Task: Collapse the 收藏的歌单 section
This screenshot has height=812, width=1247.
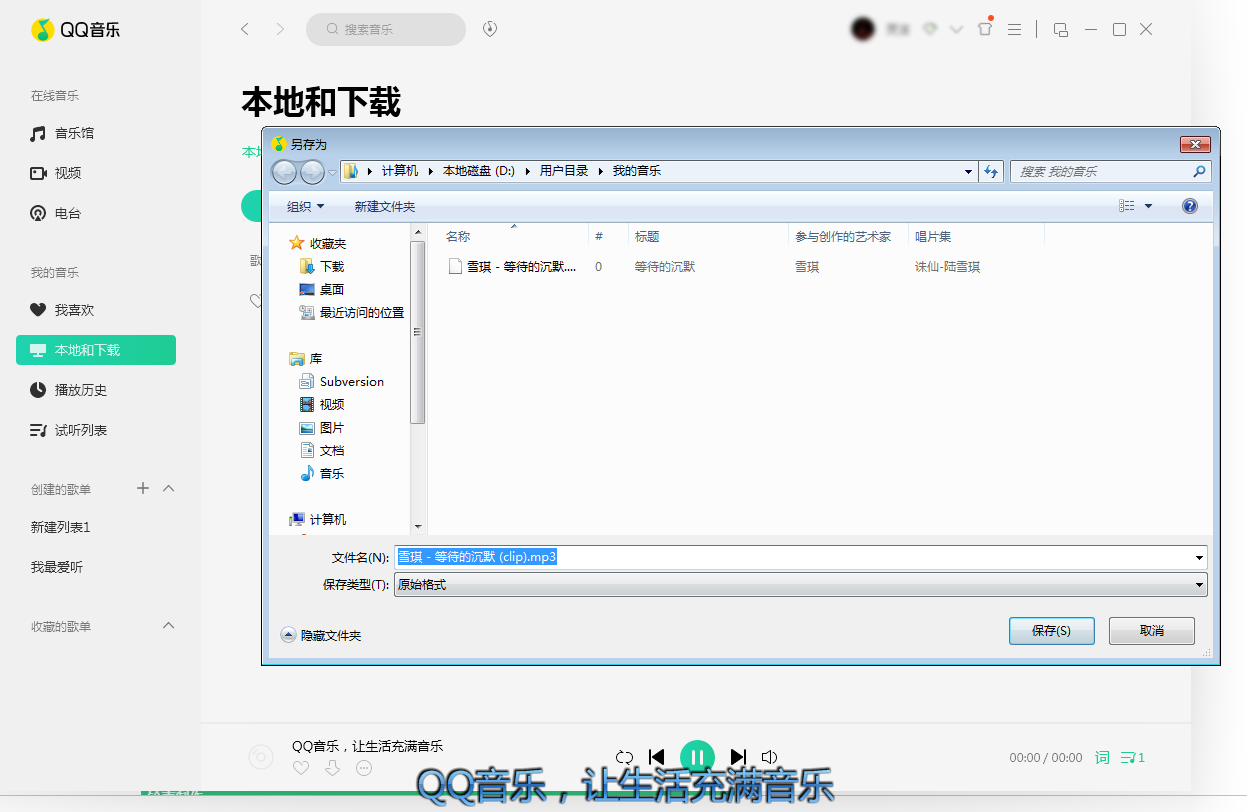Action: (x=168, y=624)
